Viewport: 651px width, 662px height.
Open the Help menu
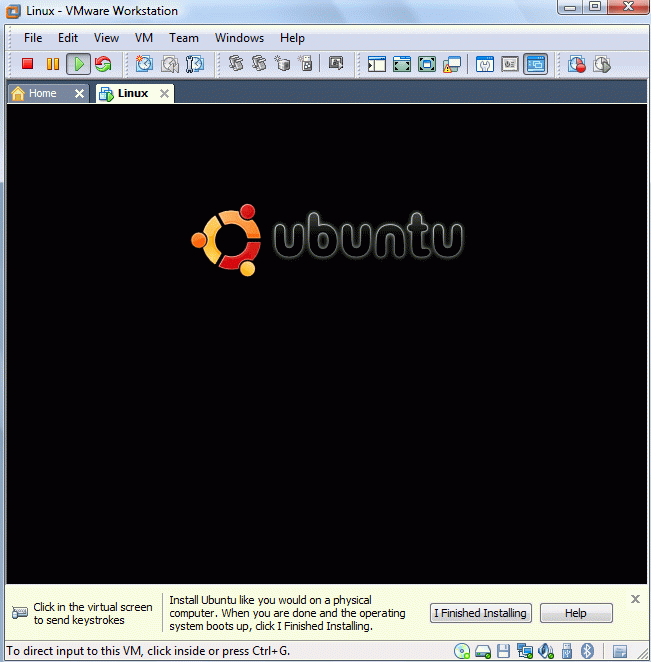(292, 38)
